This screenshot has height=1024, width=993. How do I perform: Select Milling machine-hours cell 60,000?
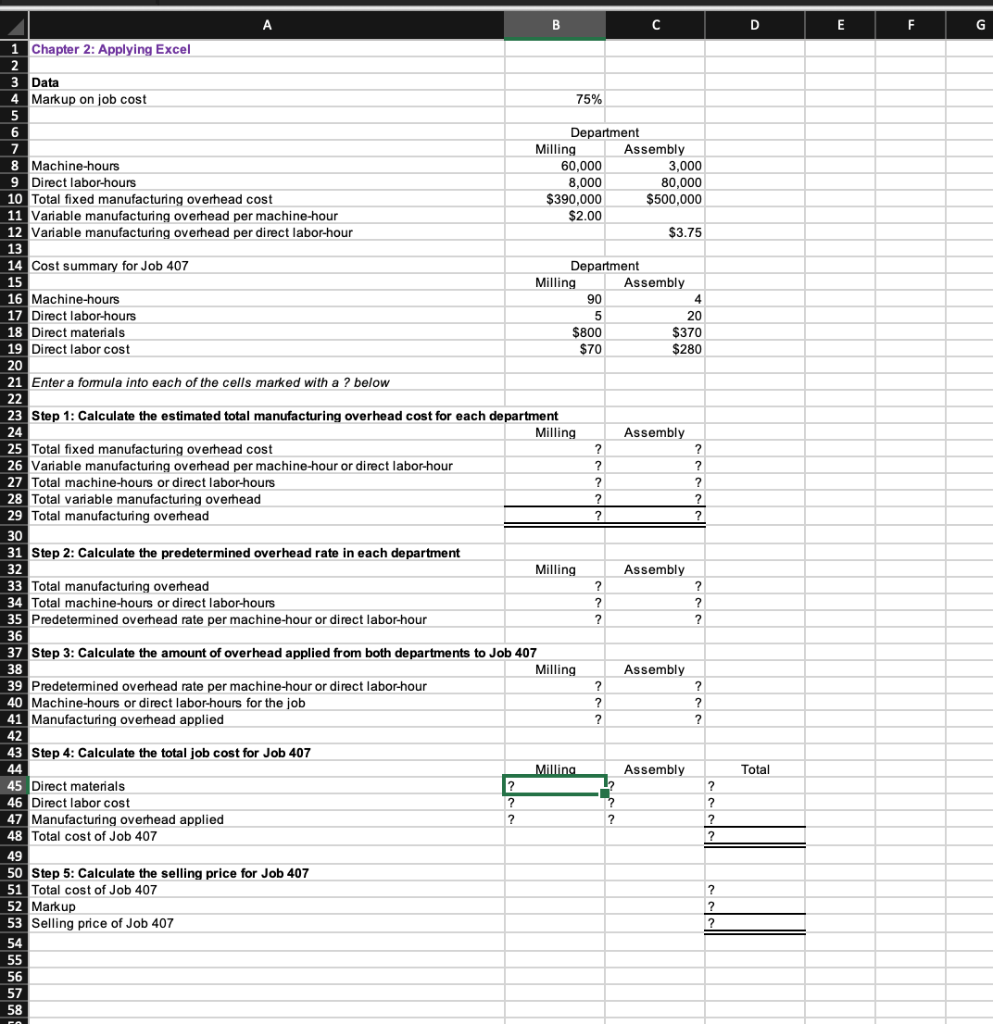(x=555, y=166)
